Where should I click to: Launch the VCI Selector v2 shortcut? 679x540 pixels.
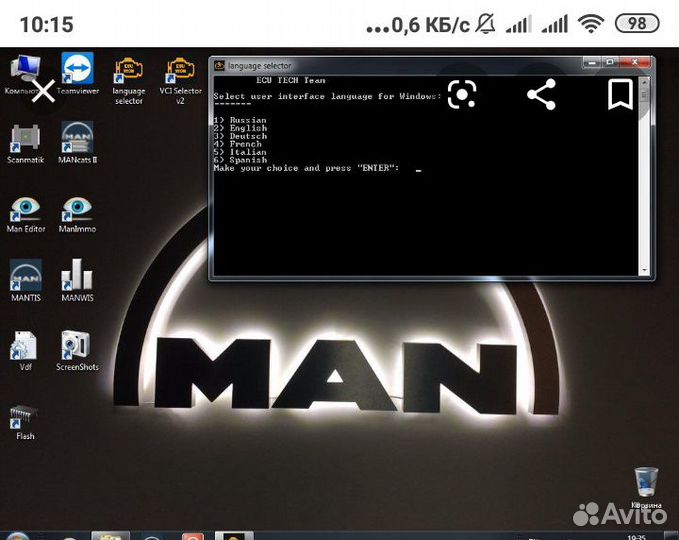click(x=180, y=81)
